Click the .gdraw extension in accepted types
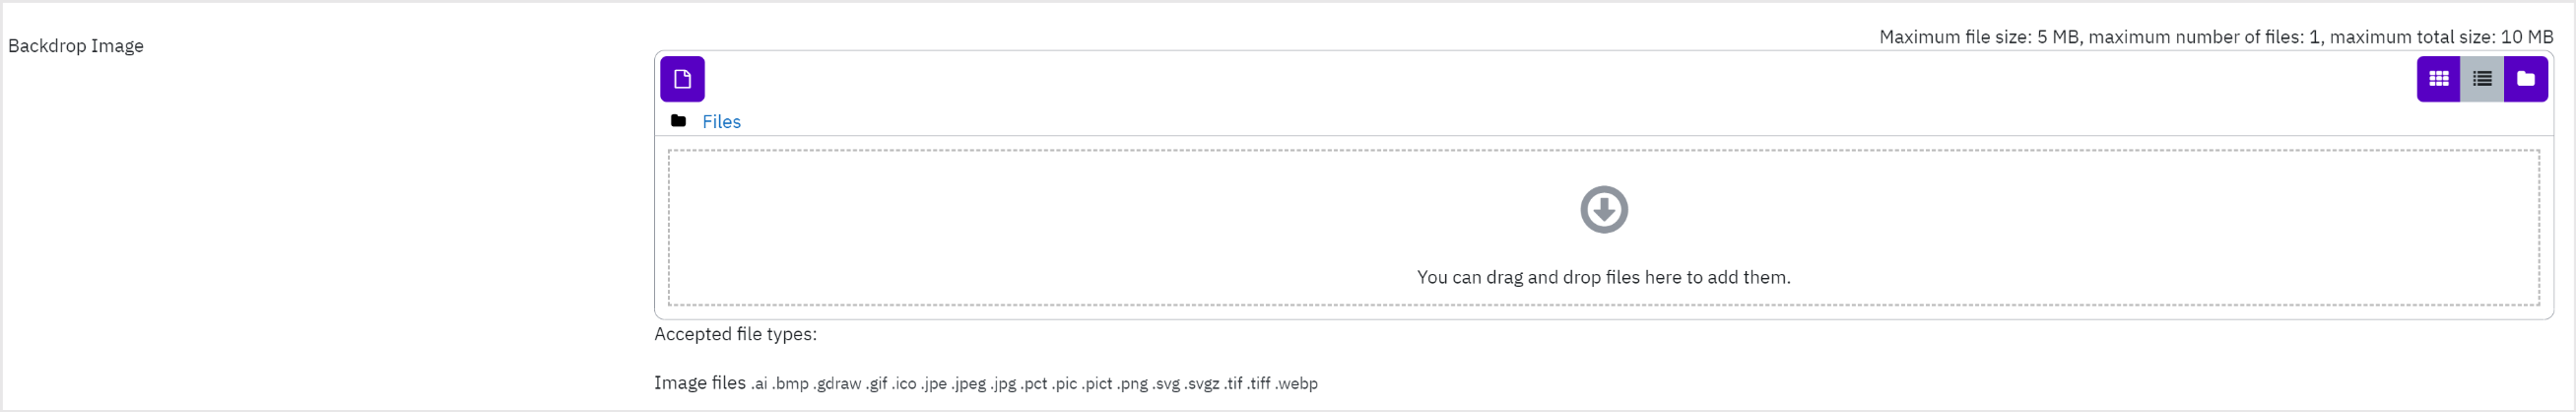The height and width of the screenshot is (412, 2576). pyautogui.click(x=837, y=384)
